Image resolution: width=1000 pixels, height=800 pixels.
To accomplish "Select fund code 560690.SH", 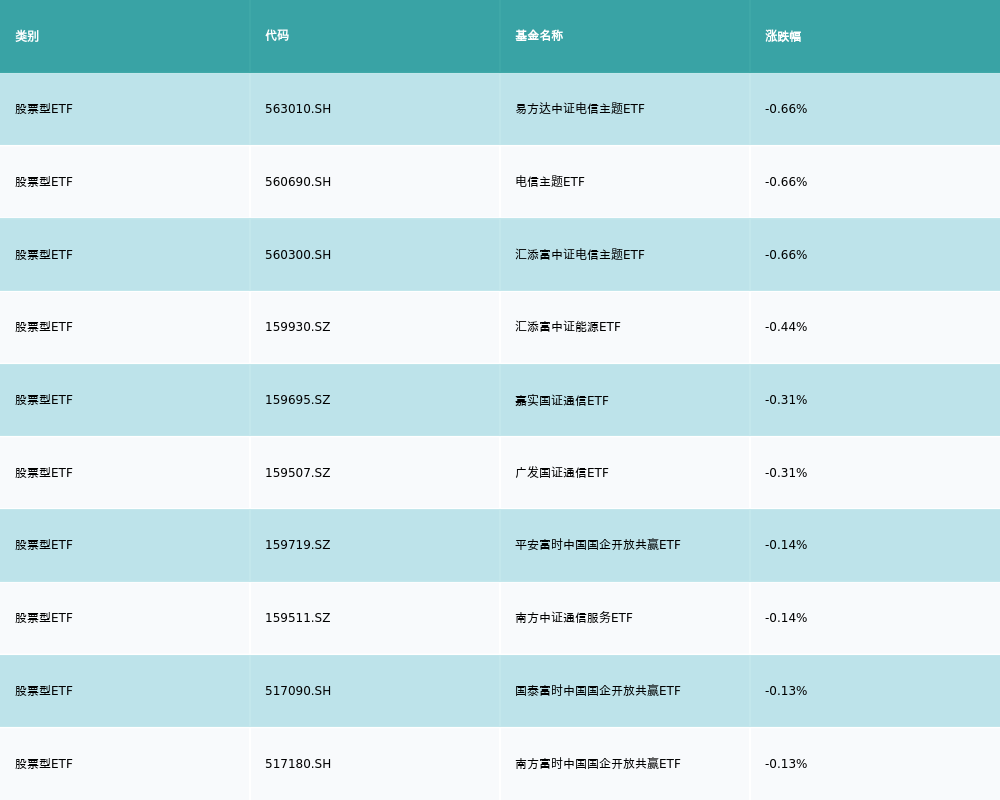I will [298, 182].
